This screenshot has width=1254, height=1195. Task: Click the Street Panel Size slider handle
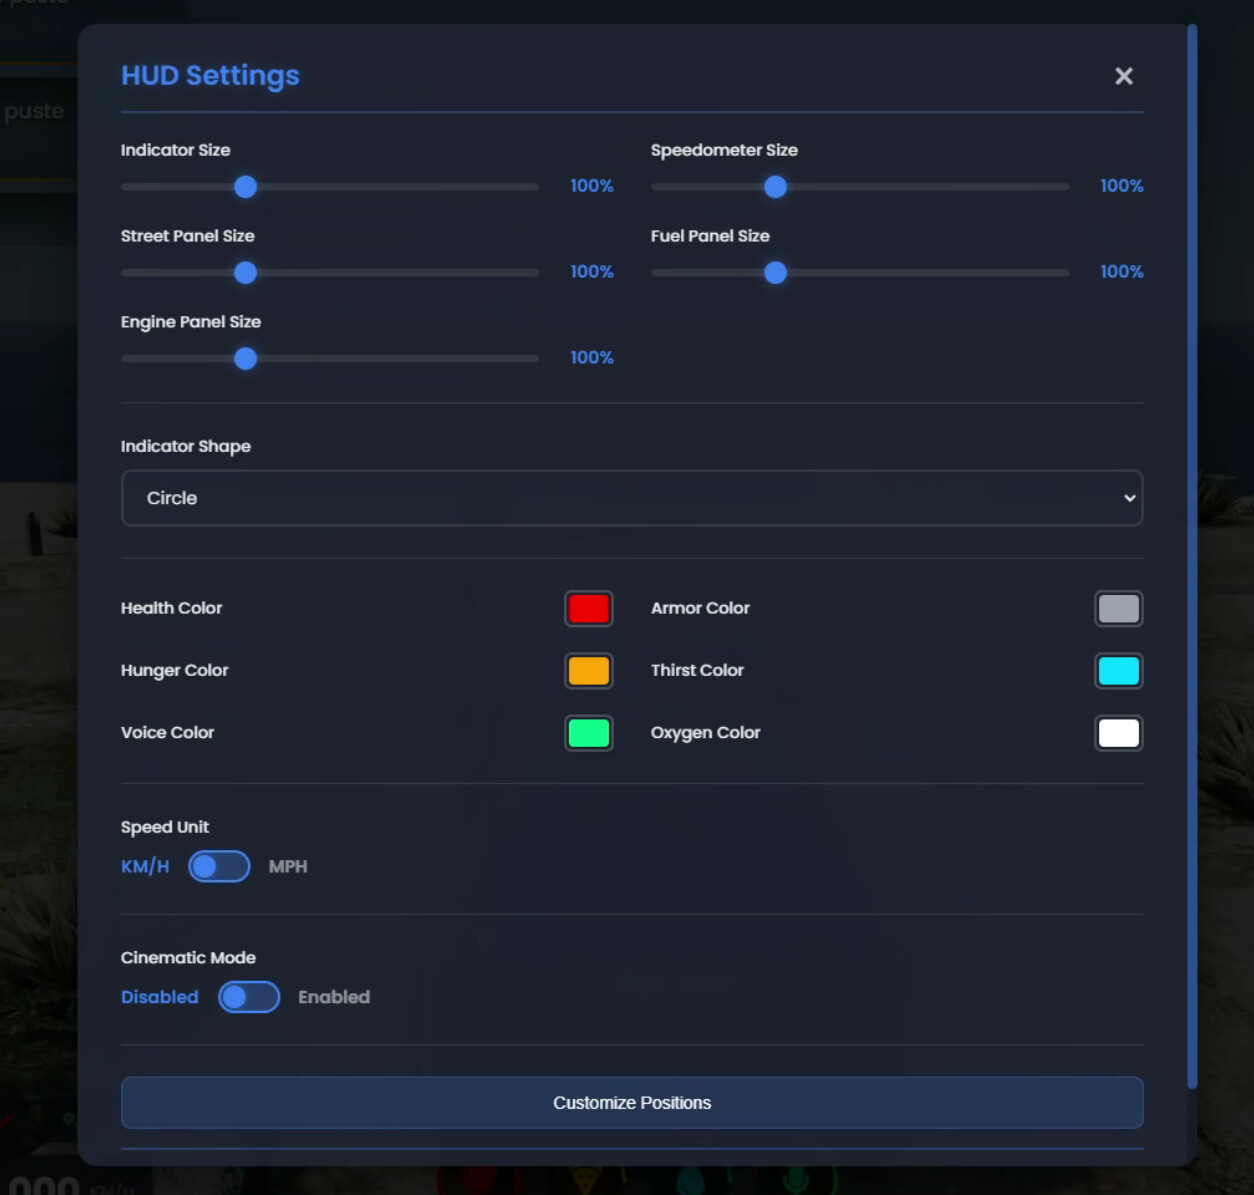point(245,273)
